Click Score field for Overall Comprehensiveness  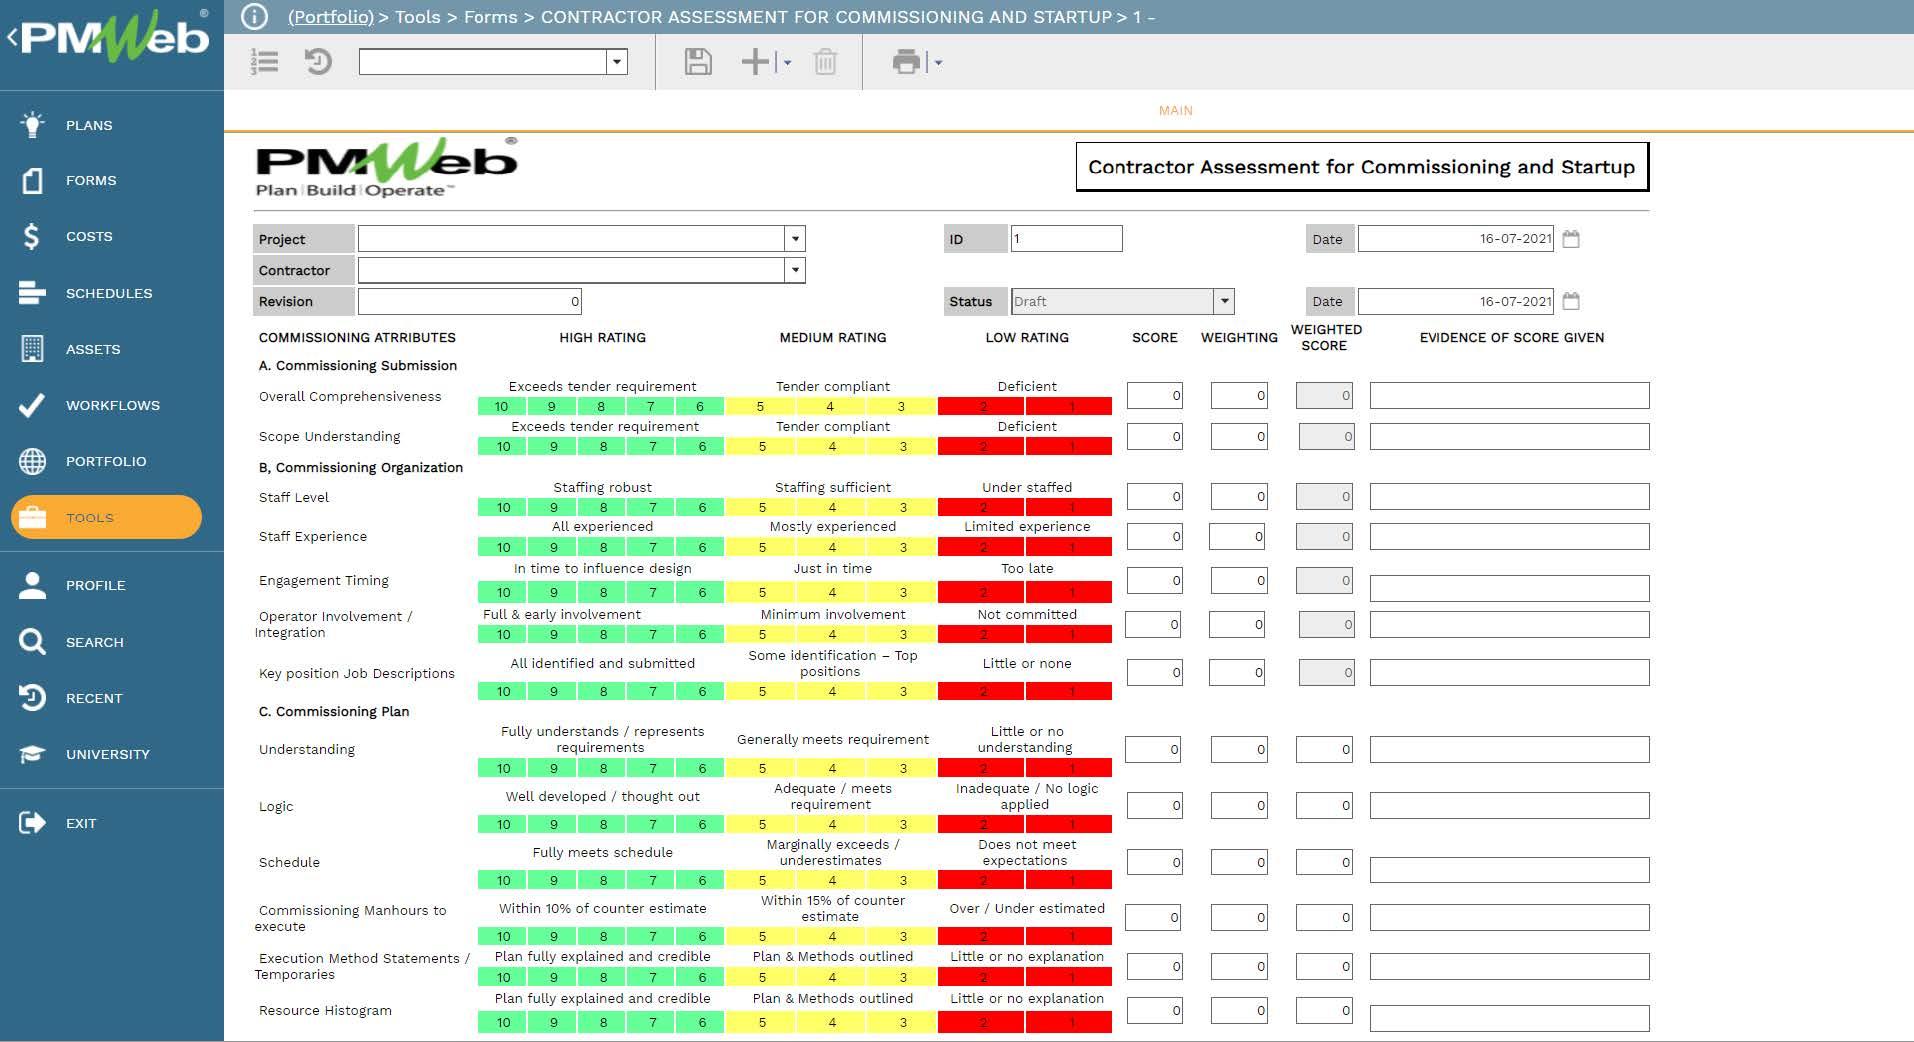[1154, 395]
